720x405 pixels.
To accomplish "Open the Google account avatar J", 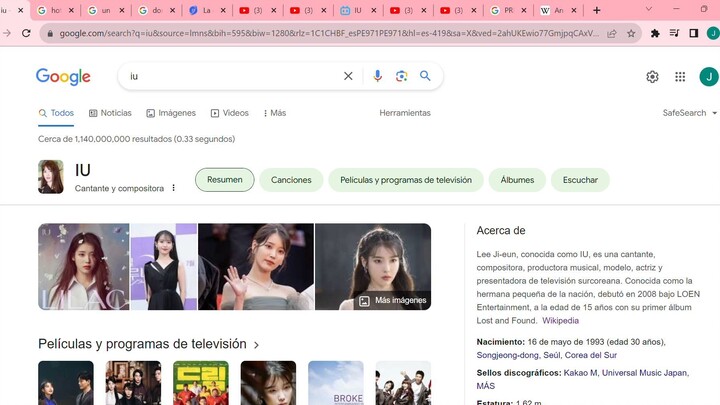I will (709, 77).
